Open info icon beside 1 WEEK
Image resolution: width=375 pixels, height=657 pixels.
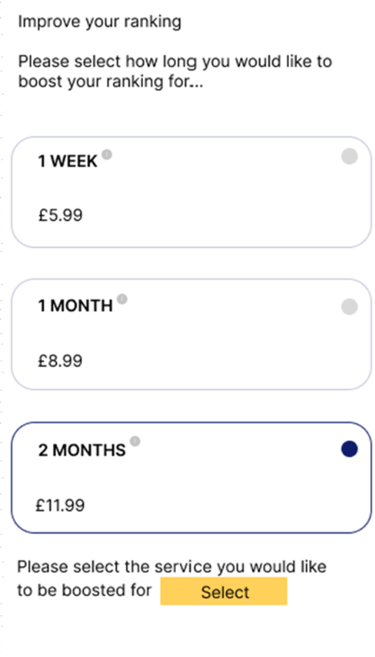pos(107,154)
